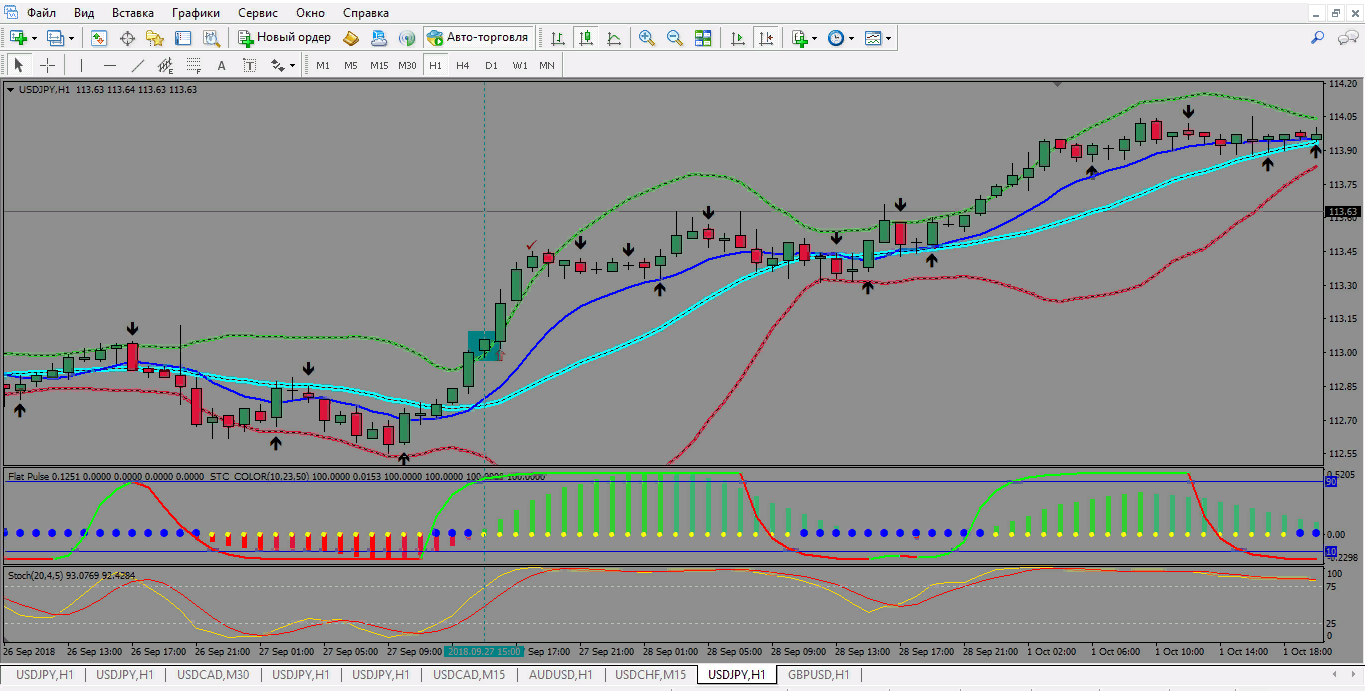
Task: Click the chart shift triangle marker atop the chart
Action: tap(1057, 85)
